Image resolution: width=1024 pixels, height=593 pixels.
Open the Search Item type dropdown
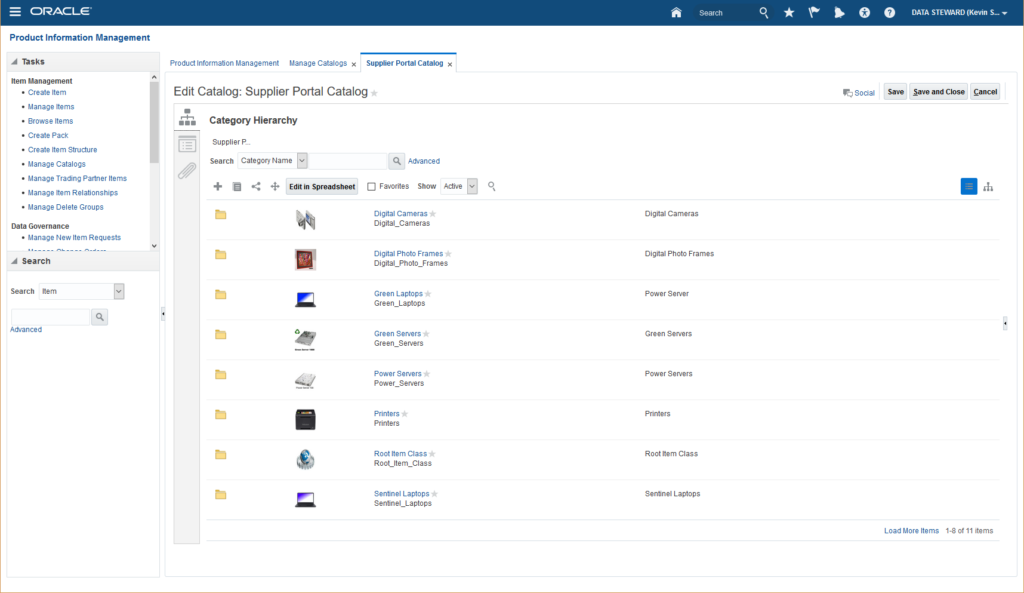point(119,291)
